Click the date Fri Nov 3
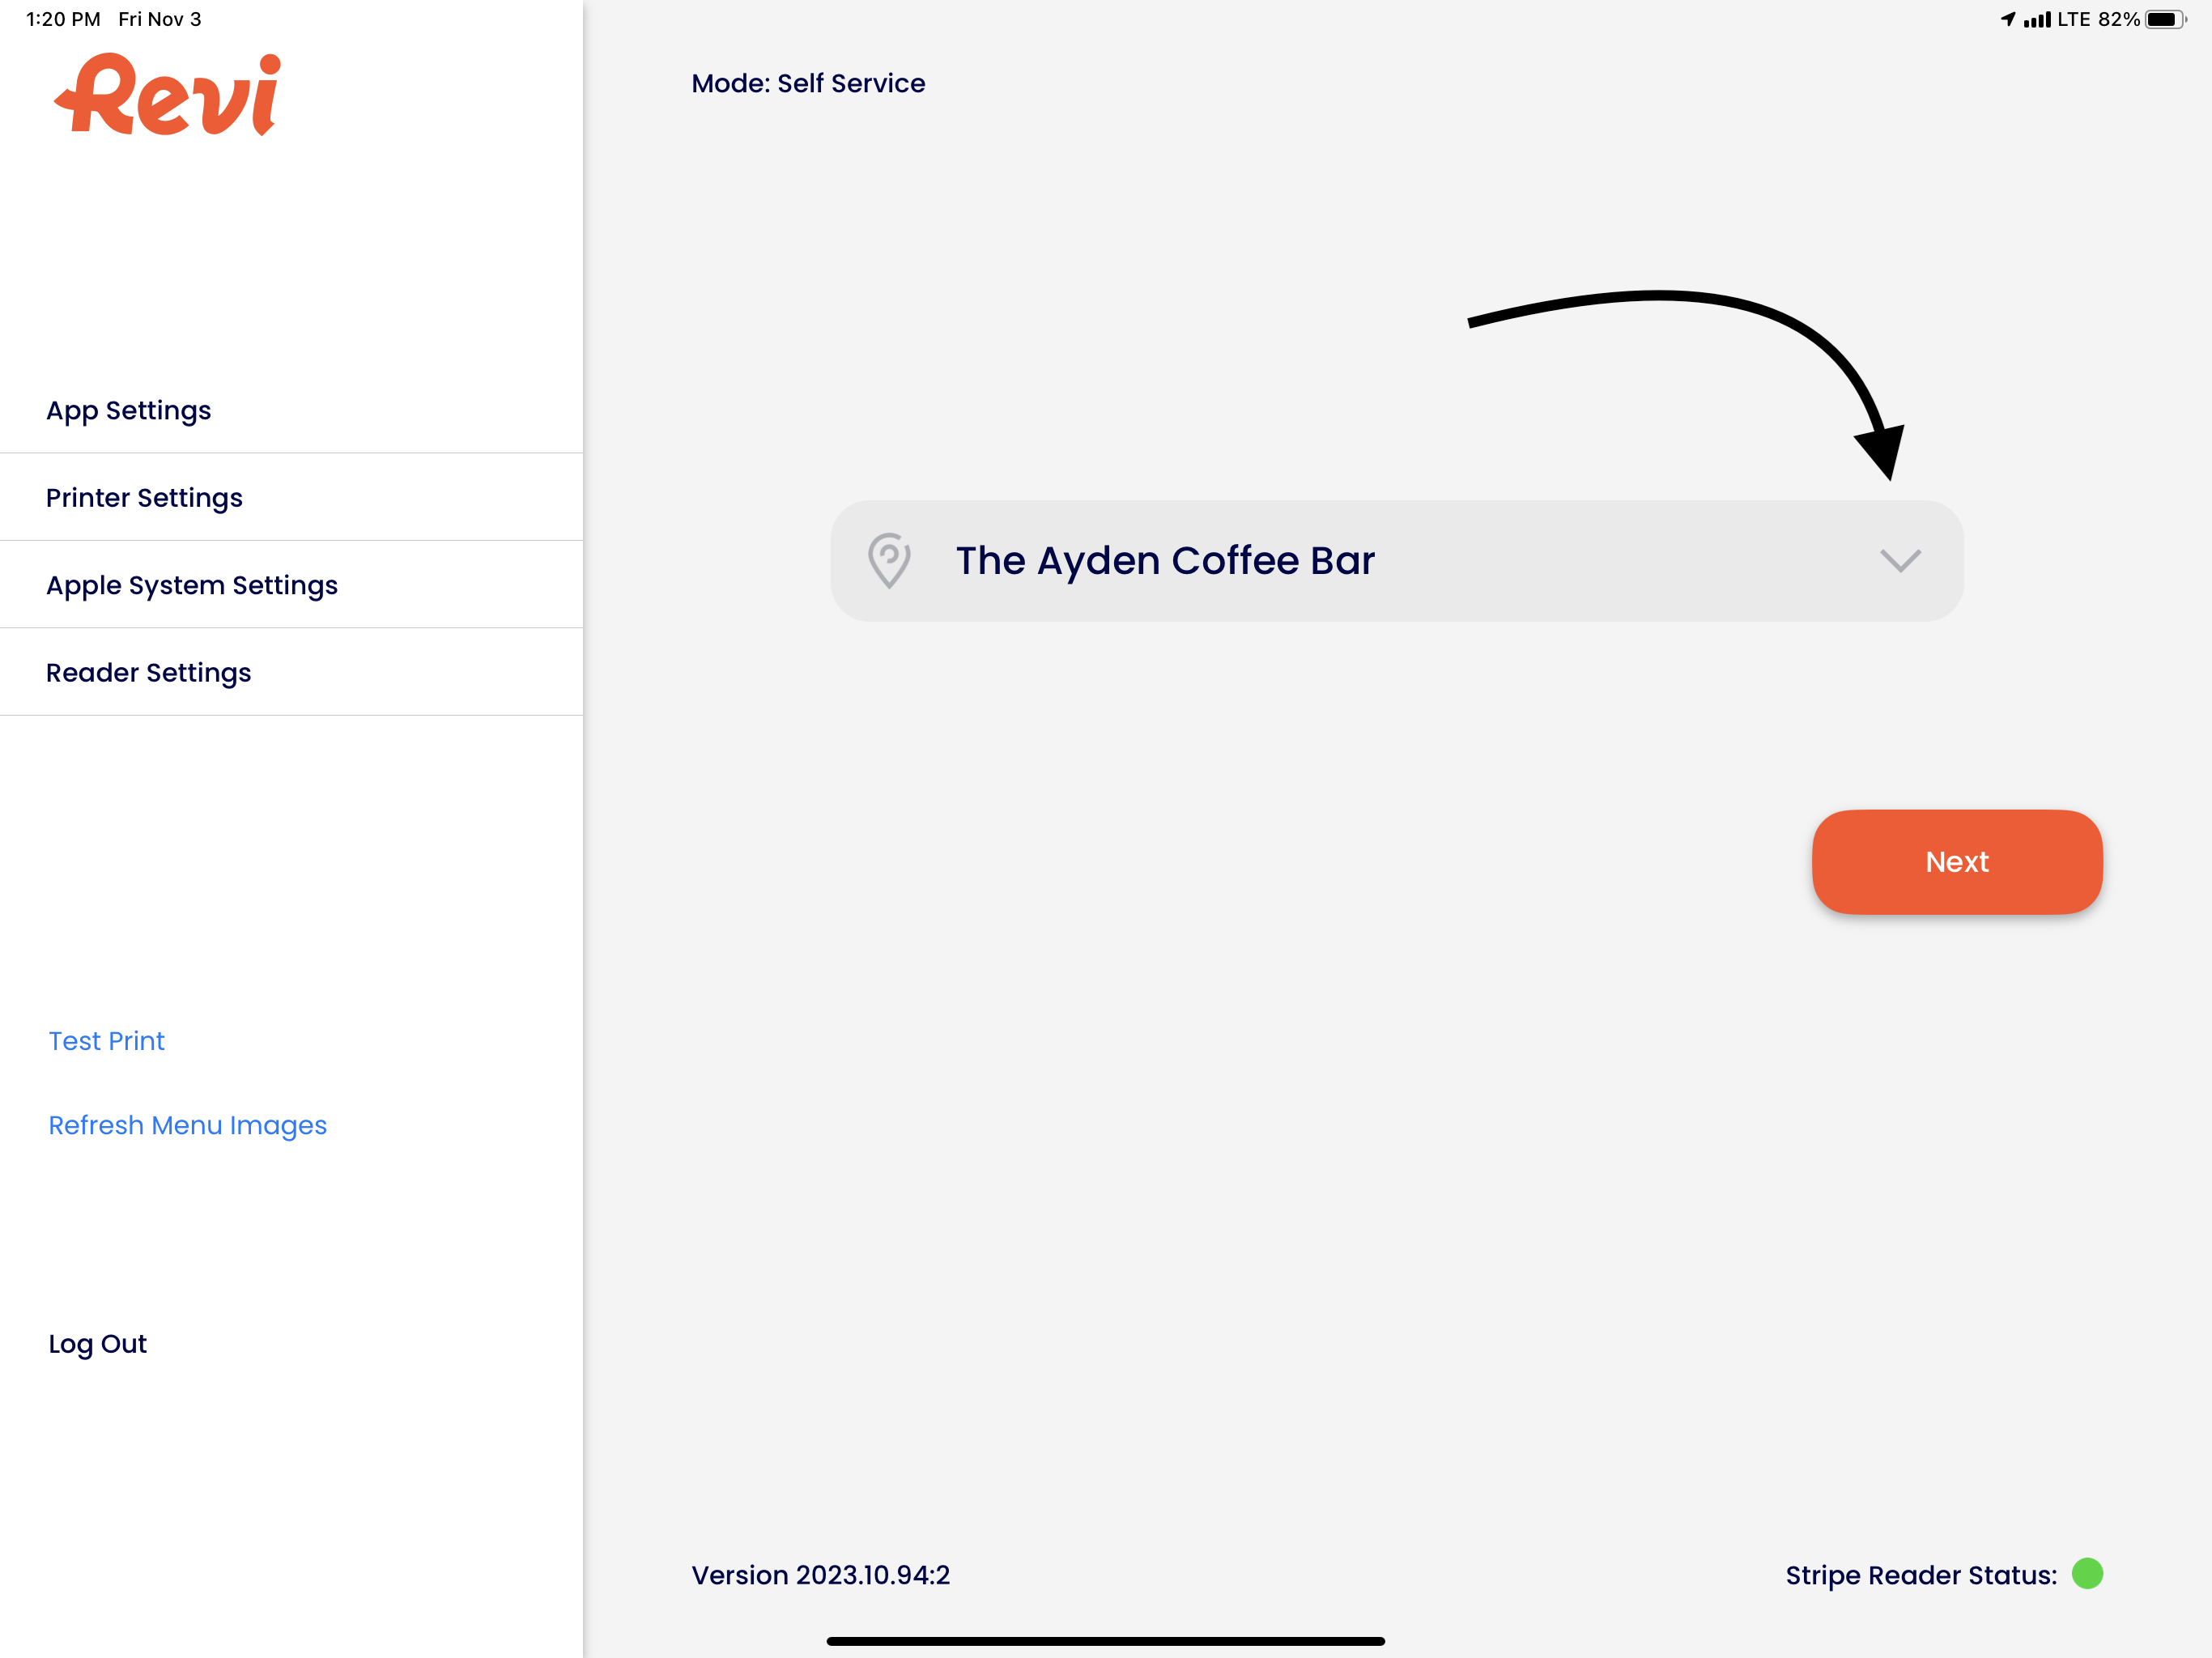This screenshot has height=1658, width=2212. (x=159, y=18)
